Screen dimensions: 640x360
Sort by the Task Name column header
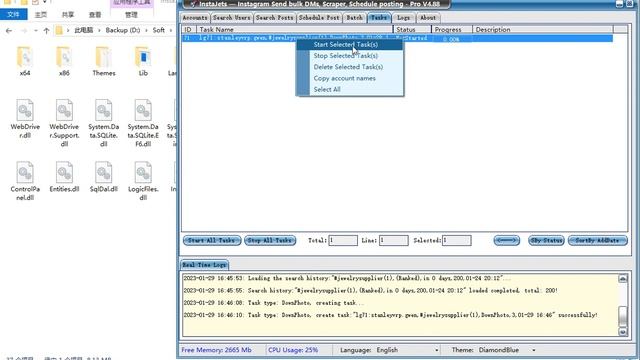click(295, 29)
